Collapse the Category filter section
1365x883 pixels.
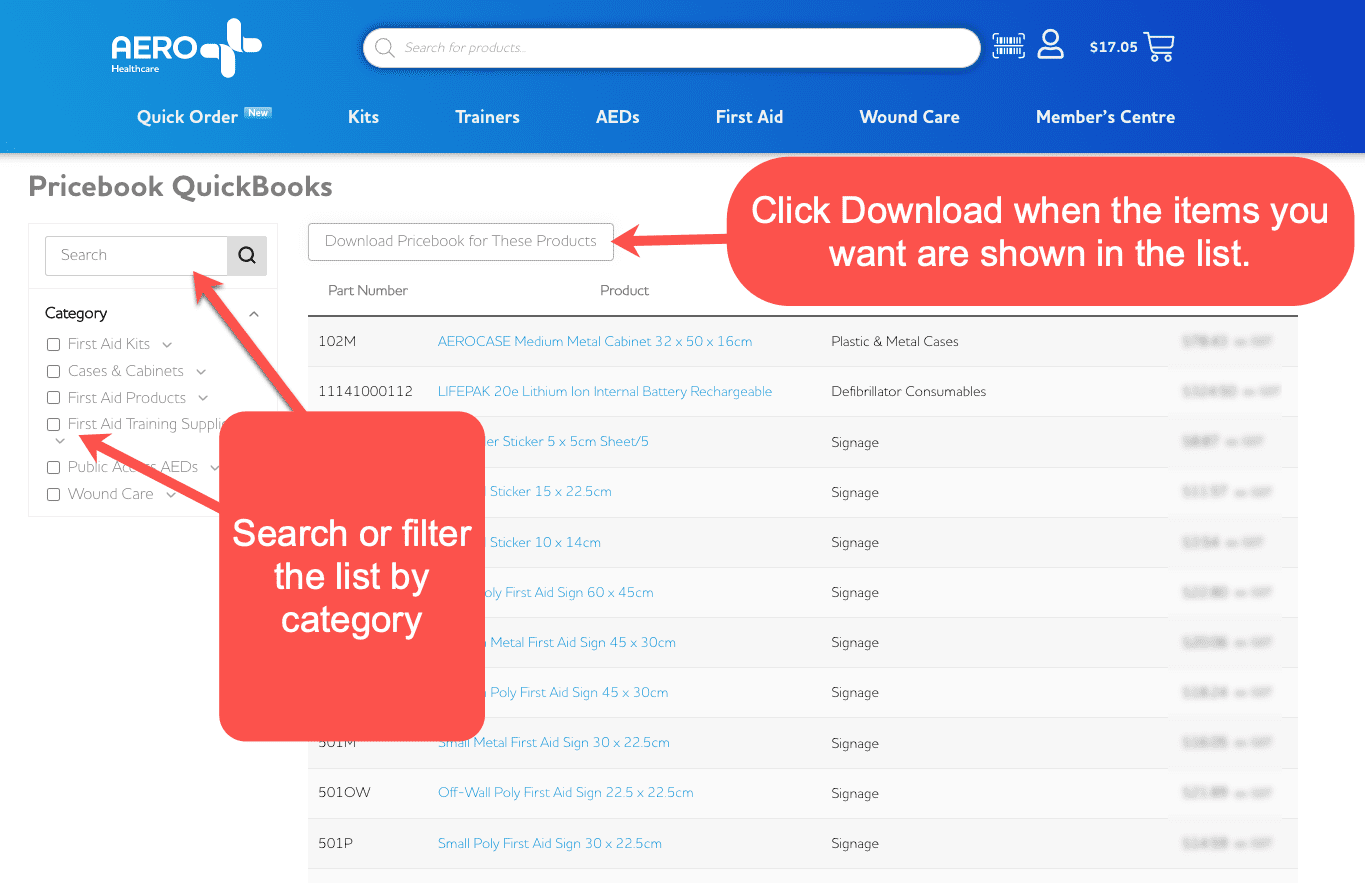[x=254, y=314]
